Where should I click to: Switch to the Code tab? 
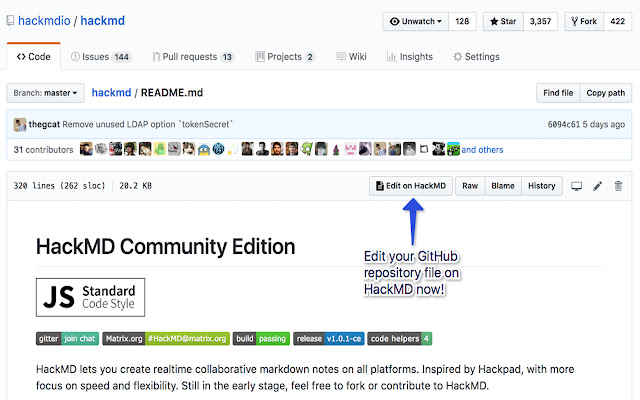pos(33,56)
